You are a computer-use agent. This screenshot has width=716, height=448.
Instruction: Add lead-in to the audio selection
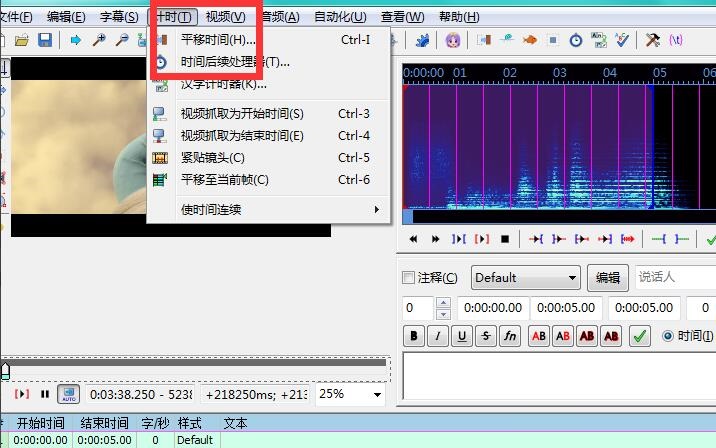click(658, 239)
